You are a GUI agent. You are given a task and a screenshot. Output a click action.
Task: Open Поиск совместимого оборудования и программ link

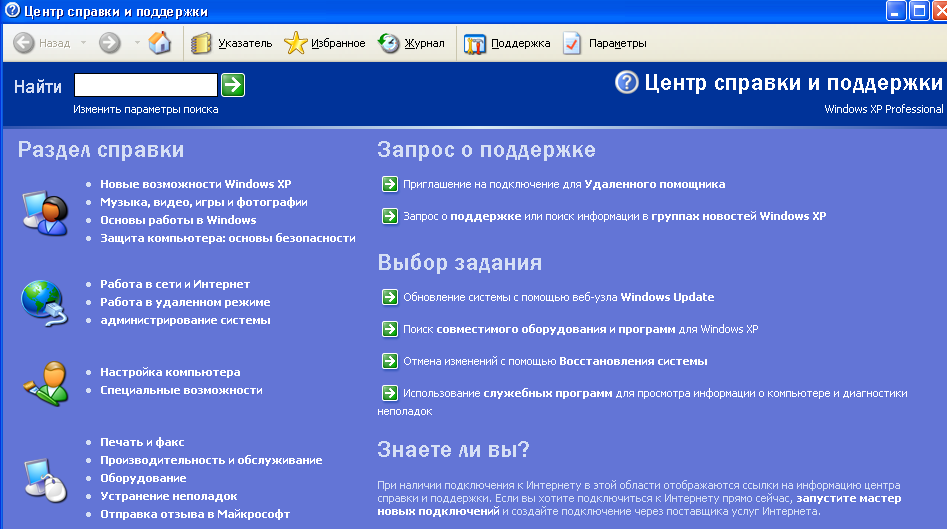[580, 330]
